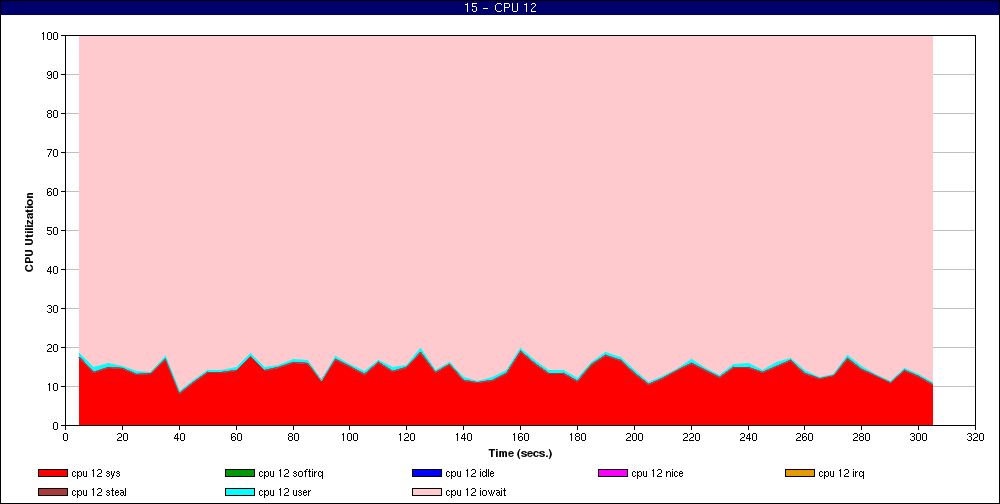The height and width of the screenshot is (504, 1000).
Task: Click the 'CPU Utilization' y-axis title
Action: coord(29,232)
